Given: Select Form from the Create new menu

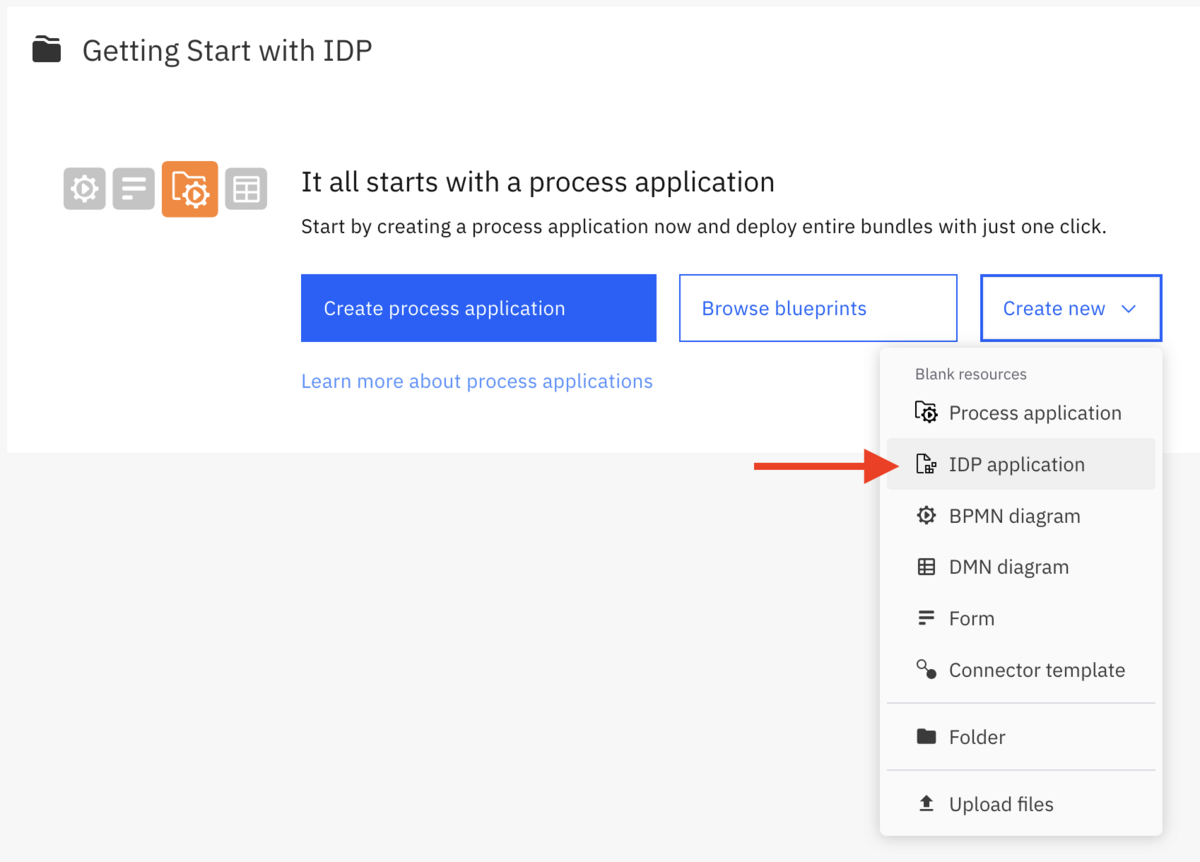Looking at the screenshot, I should tap(1021, 618).
